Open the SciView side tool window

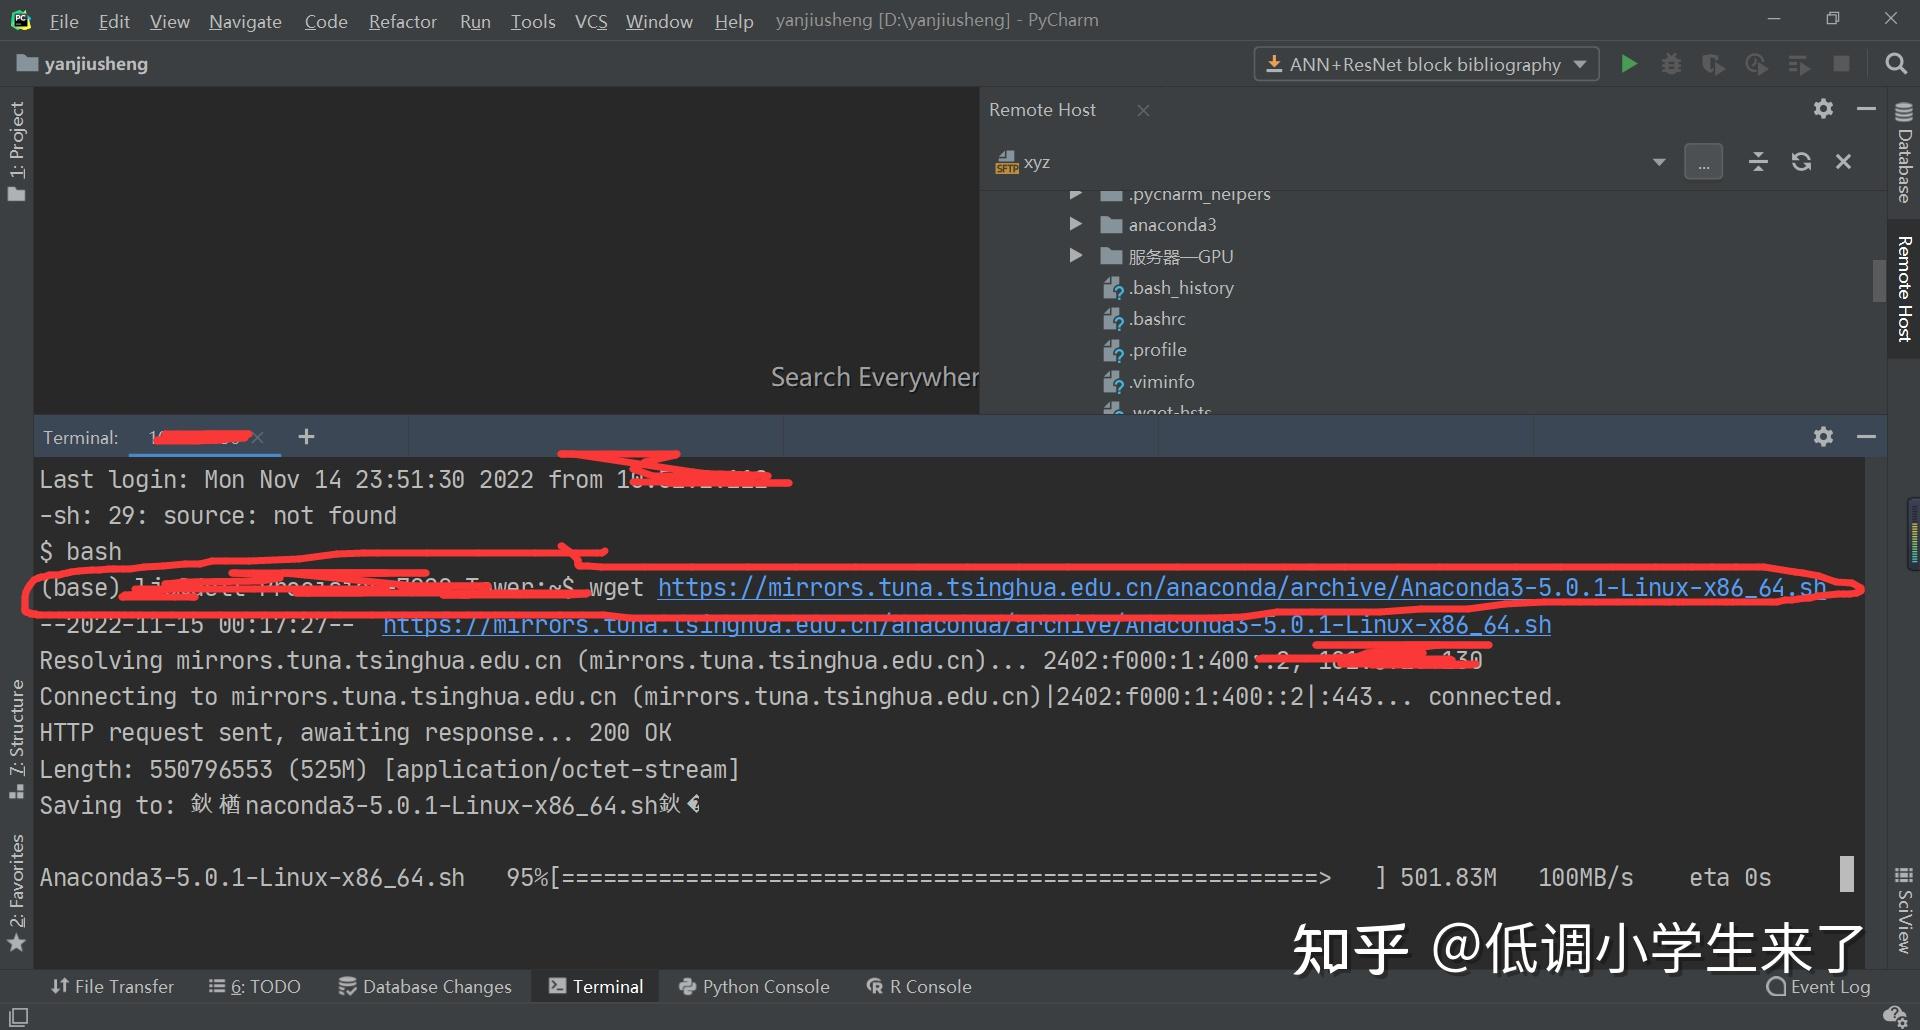1904,910
